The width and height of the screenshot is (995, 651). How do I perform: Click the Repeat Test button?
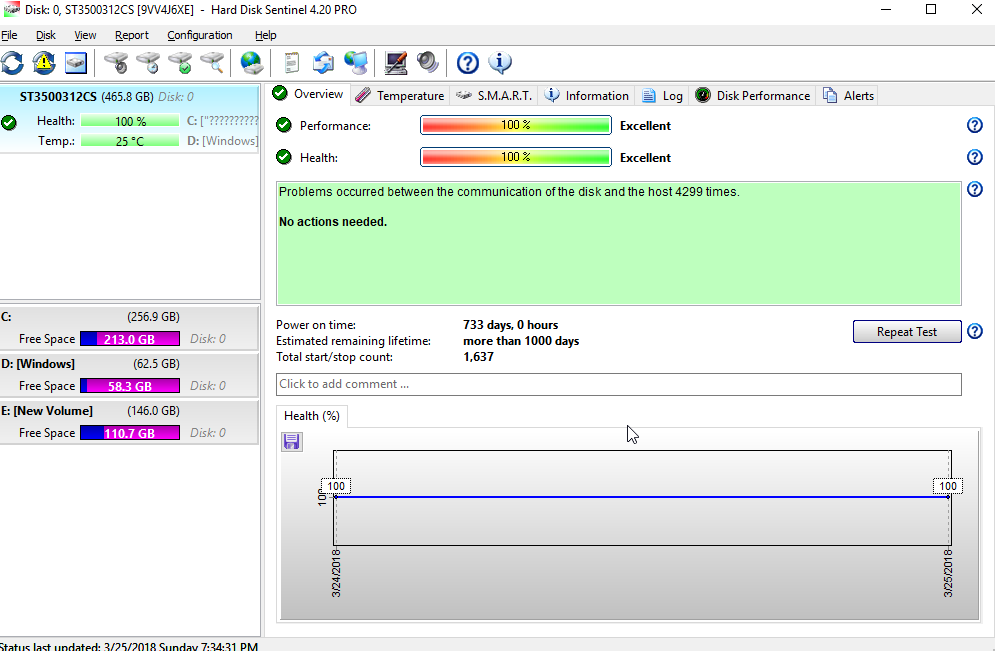(x=907, y=332)
